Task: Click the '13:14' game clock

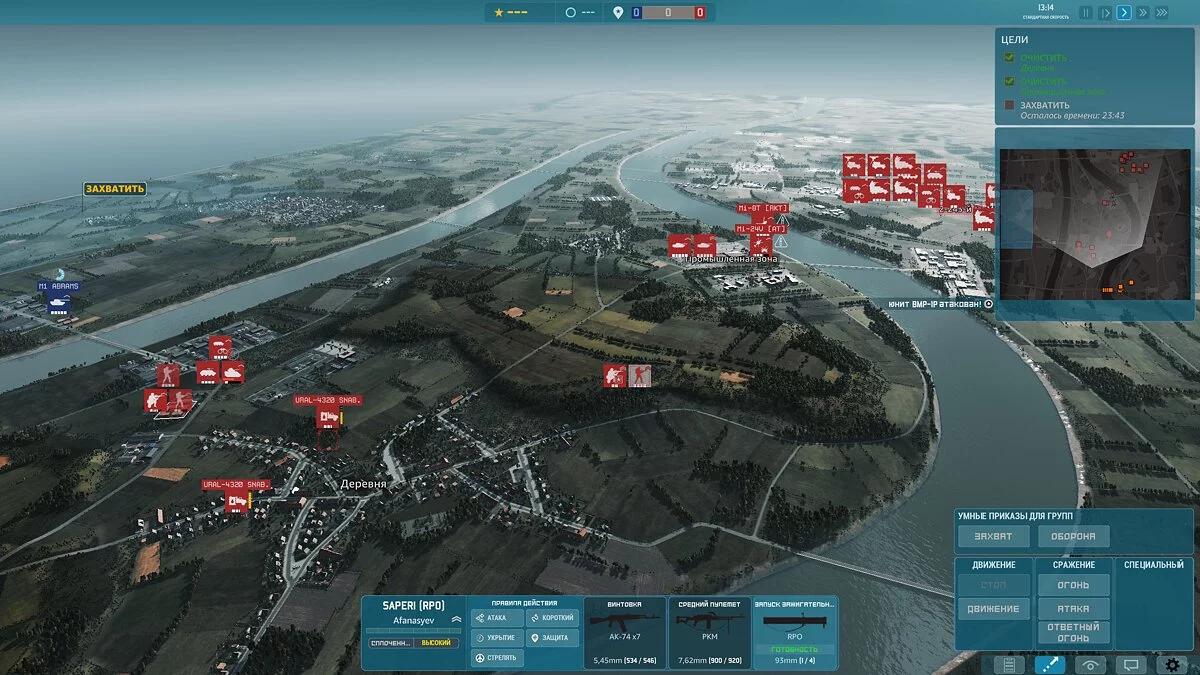Action: point(1045,7)
